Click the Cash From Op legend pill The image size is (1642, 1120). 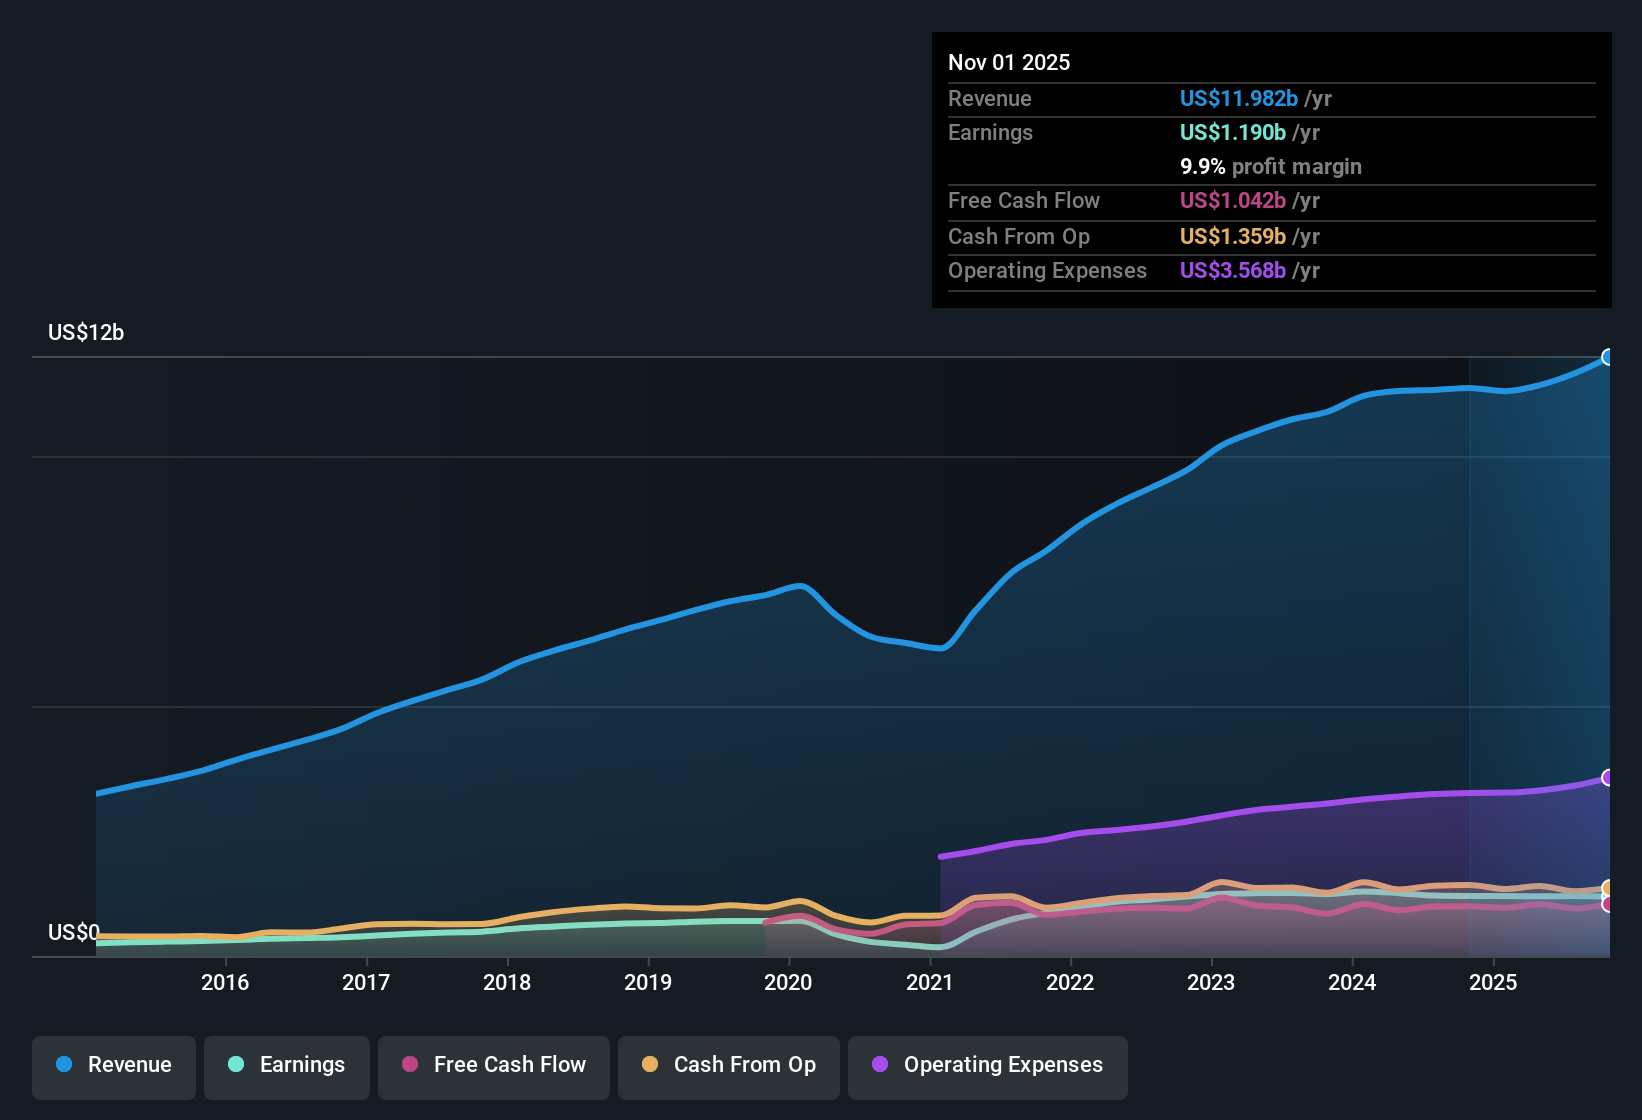click(728, 1065)
